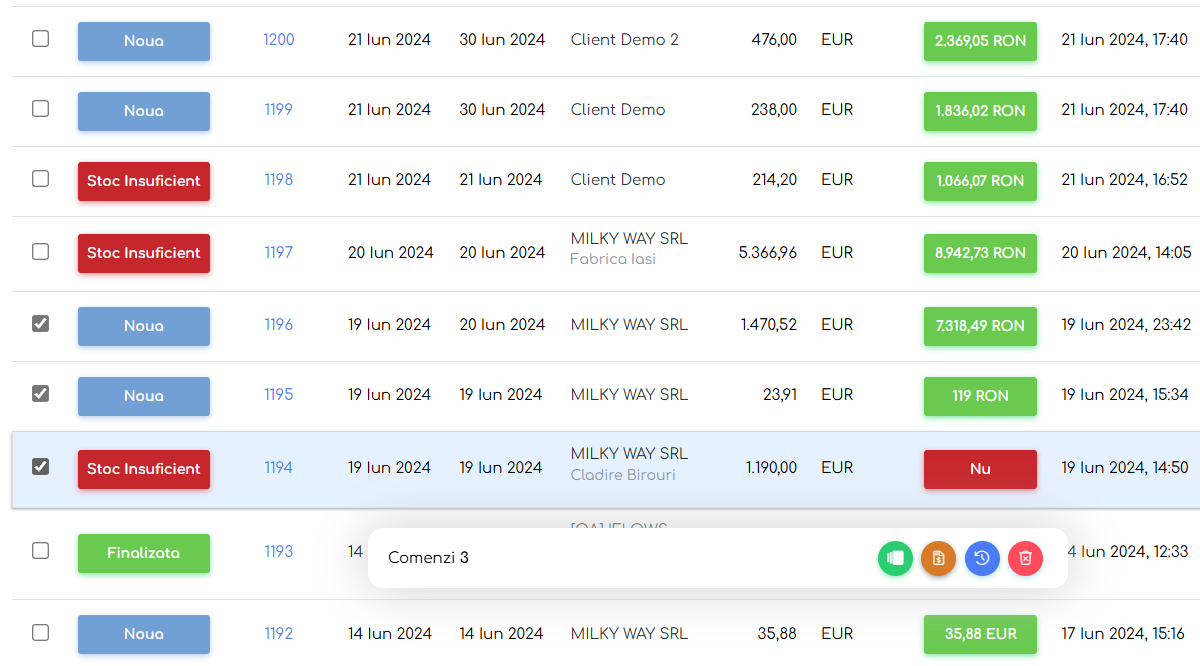
Task: Click the red trash delete icon
Action: coord(1025,558)
